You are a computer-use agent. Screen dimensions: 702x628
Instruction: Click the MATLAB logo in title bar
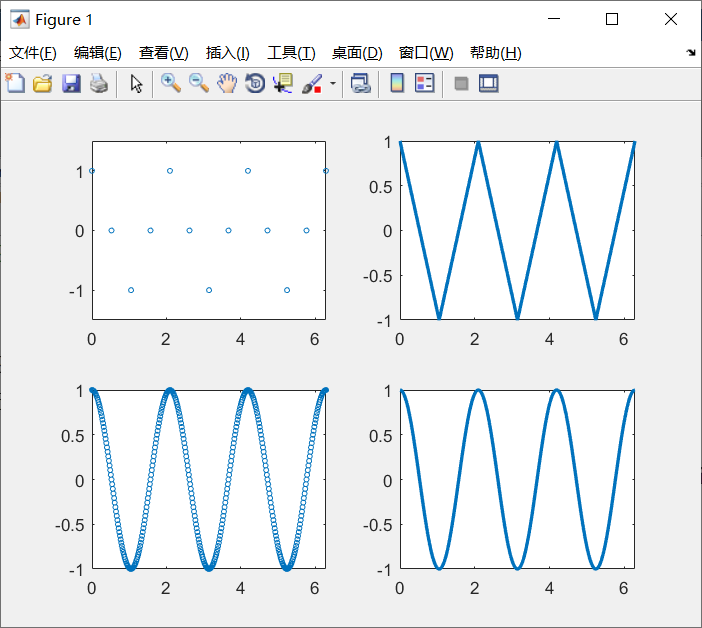point(20,19)
